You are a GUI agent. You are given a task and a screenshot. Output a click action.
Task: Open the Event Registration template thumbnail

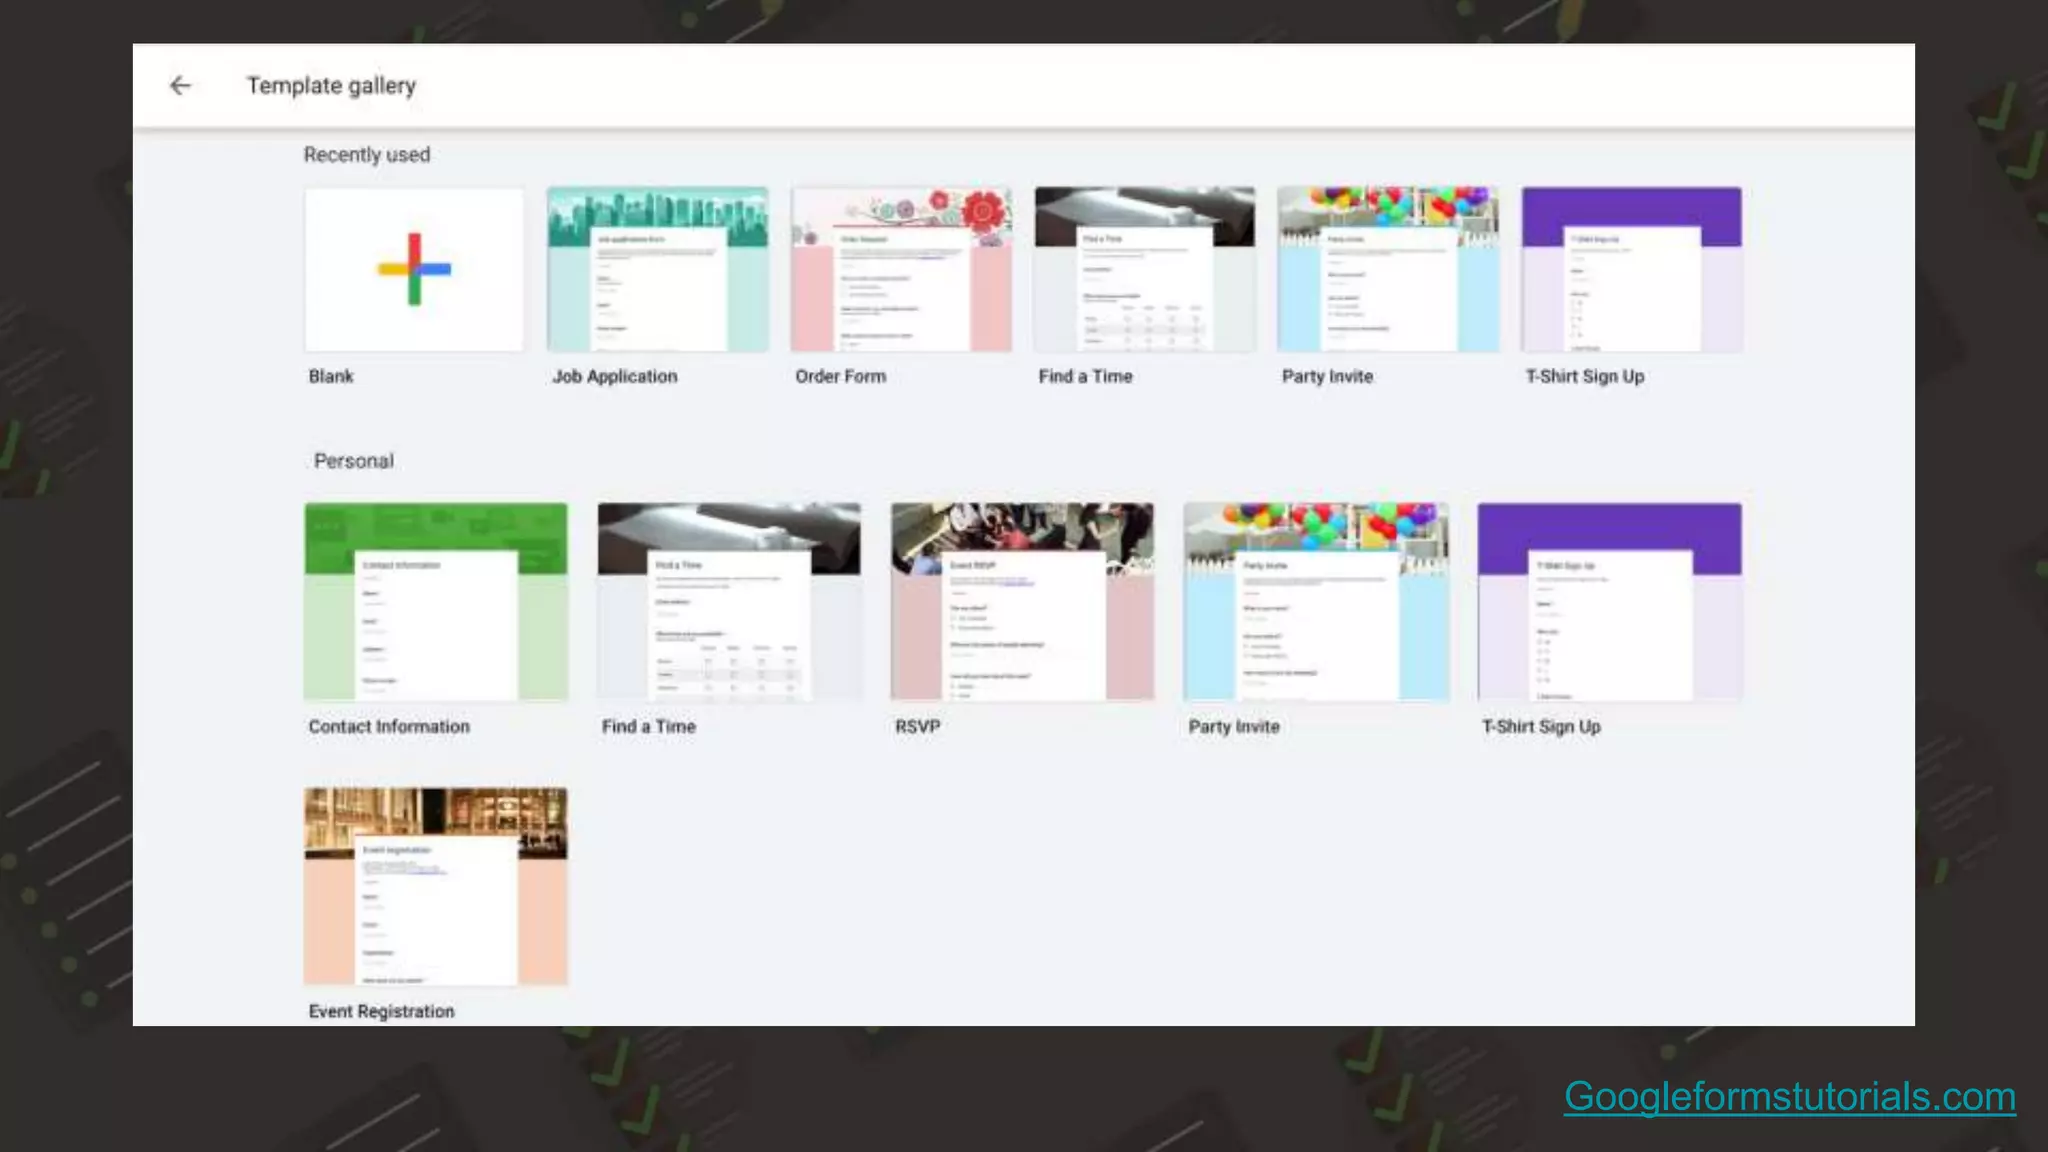pyautogui.click(x=436, y=886)
